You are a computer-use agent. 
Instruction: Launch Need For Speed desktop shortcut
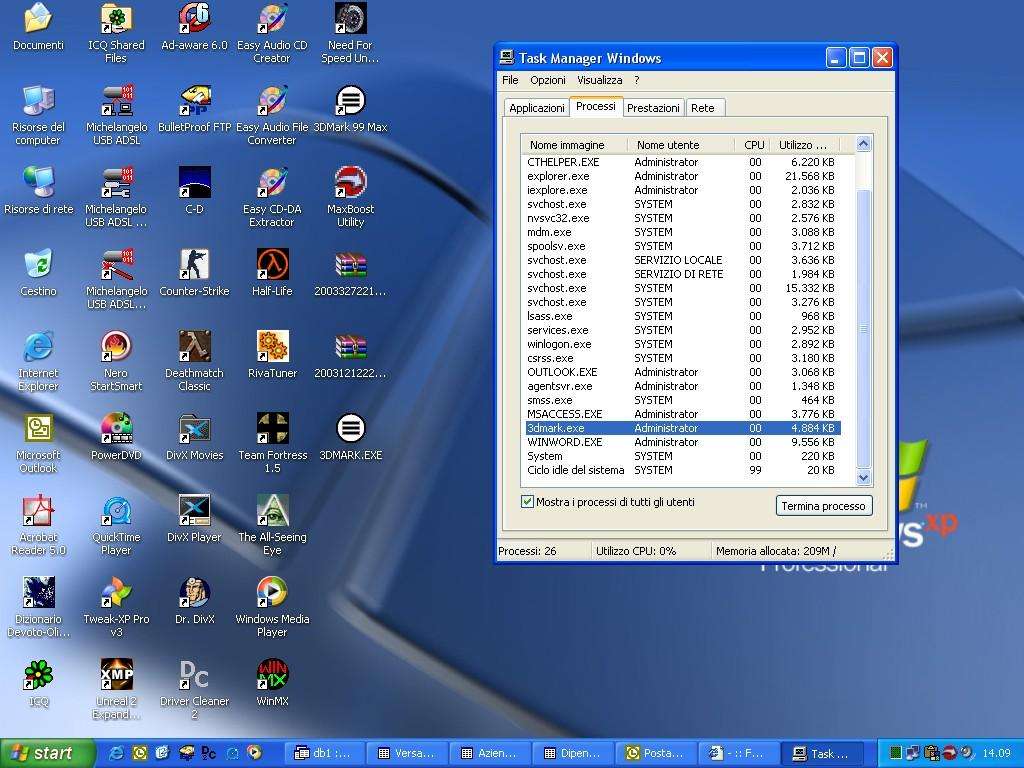pyautogui.click(x=350, y=33)
